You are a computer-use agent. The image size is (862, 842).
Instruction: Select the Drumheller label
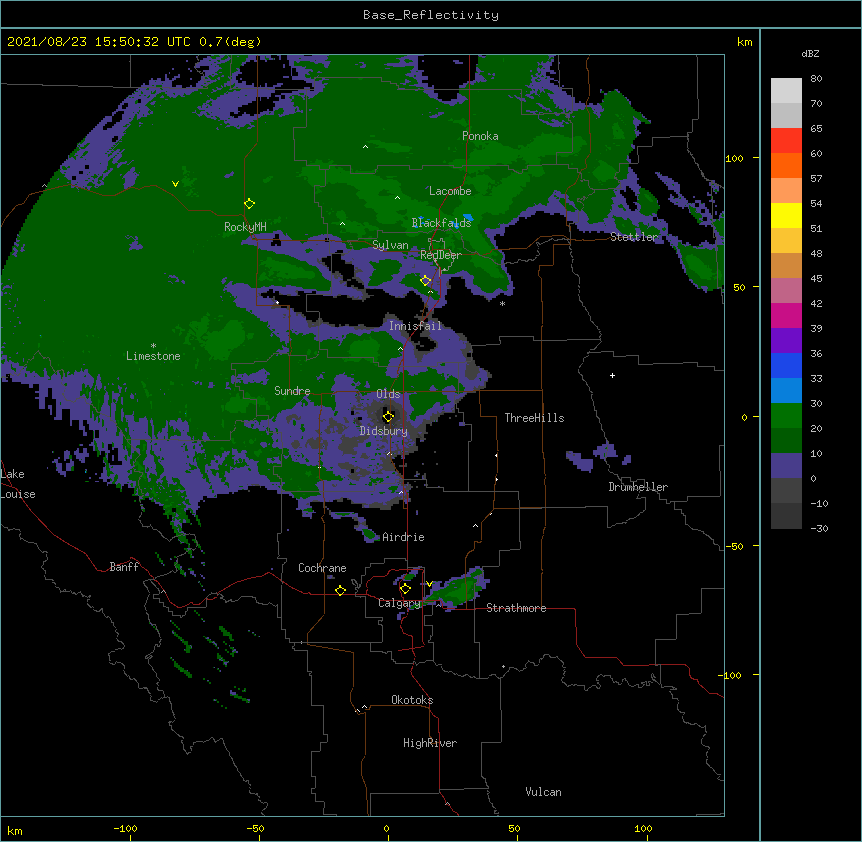coord(638,487)
